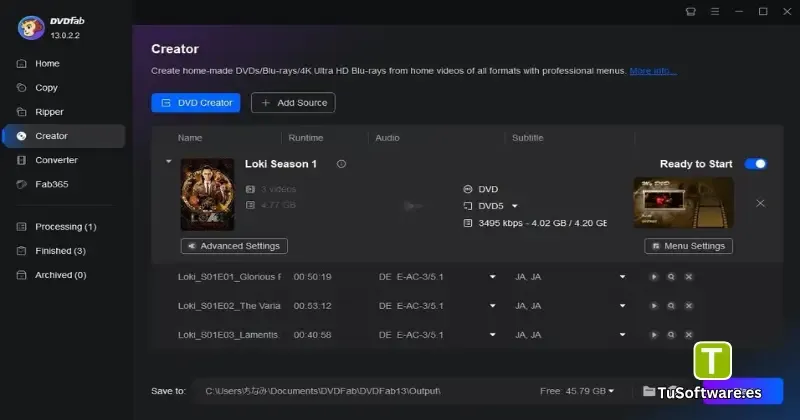Open audio dropdown for Loki_S01E01

[x=492, y=277]
